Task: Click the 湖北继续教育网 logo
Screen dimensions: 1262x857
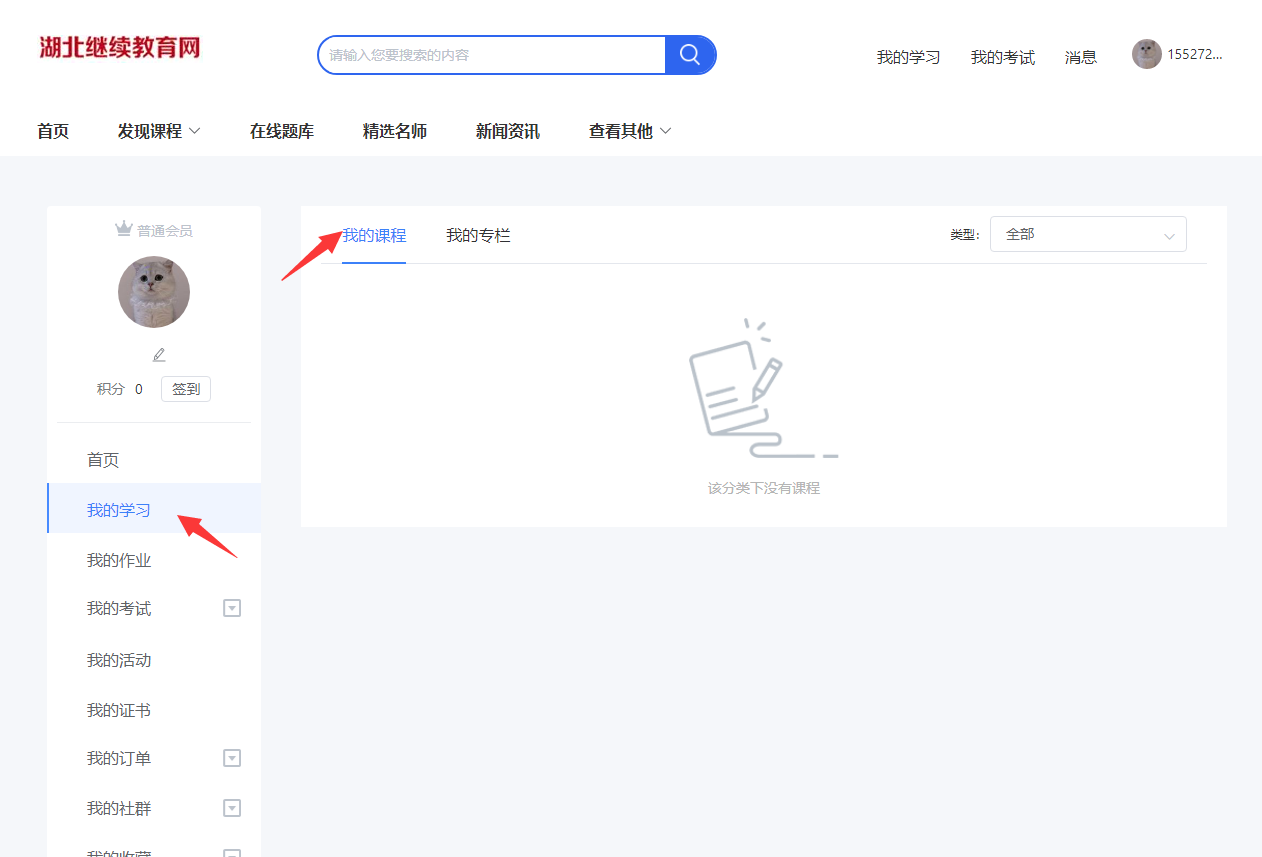Action: [x=119, y=47]
